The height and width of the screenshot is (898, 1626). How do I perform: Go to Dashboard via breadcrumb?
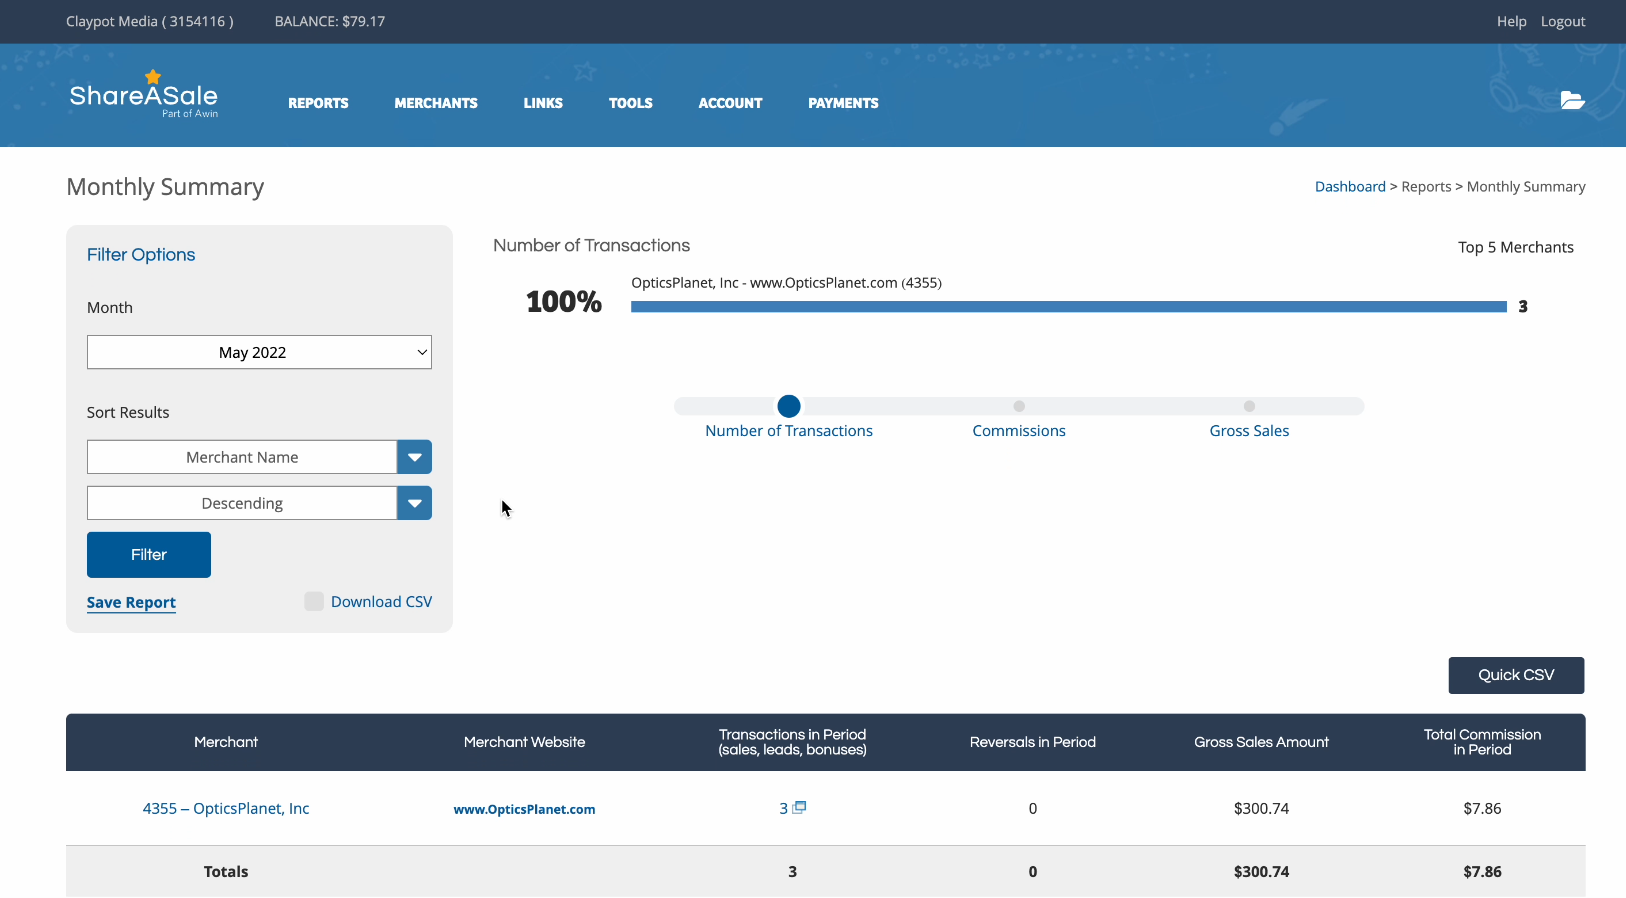pos(1350,187)
